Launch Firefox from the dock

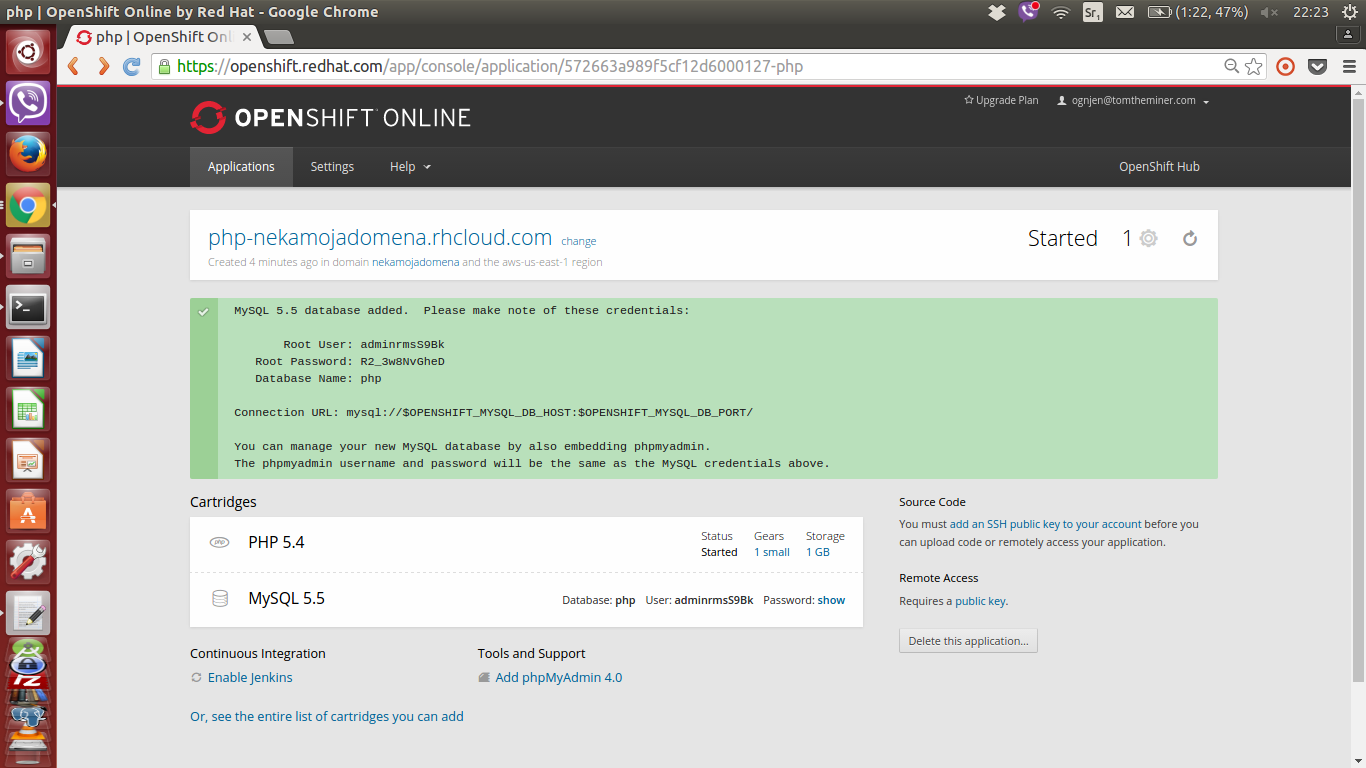pyautogui.click(x=28, y=154)
